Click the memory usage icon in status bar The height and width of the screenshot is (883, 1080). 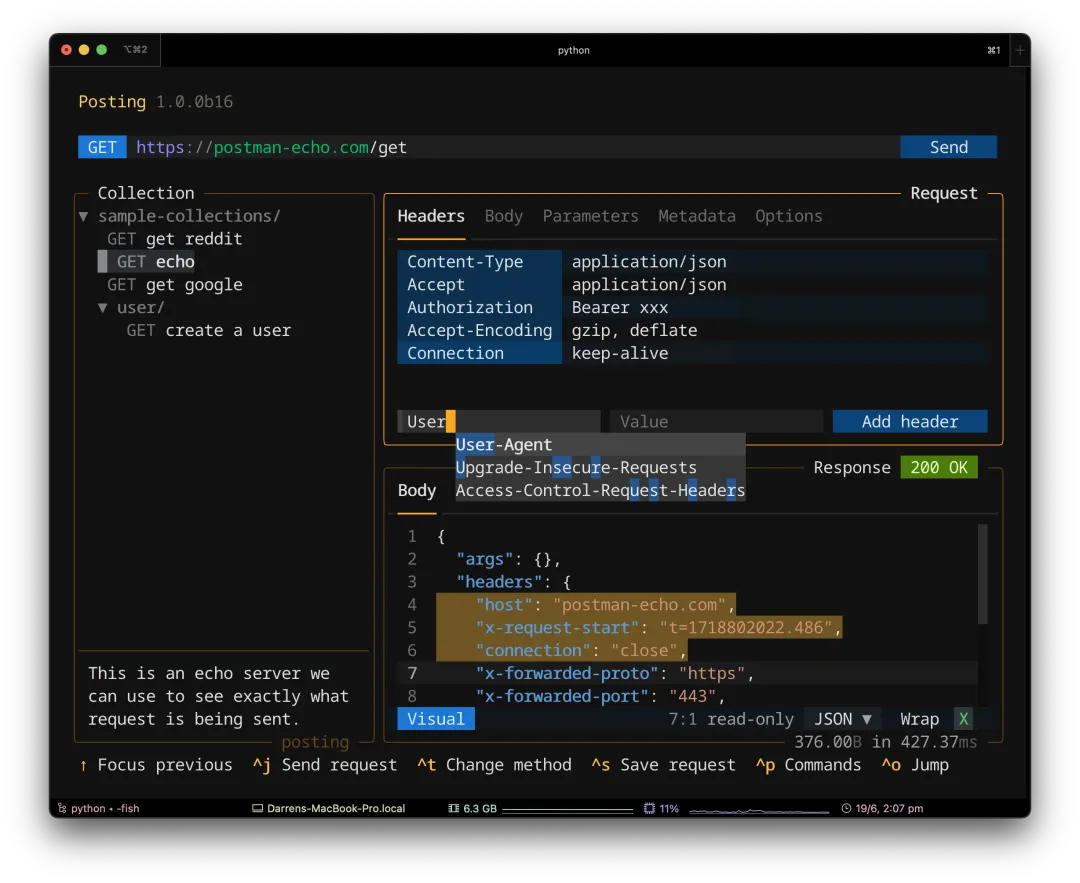coord(454,808)
